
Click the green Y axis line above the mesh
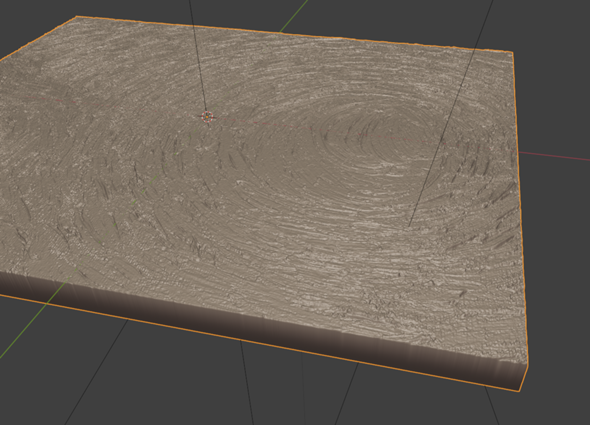(294, 16)
